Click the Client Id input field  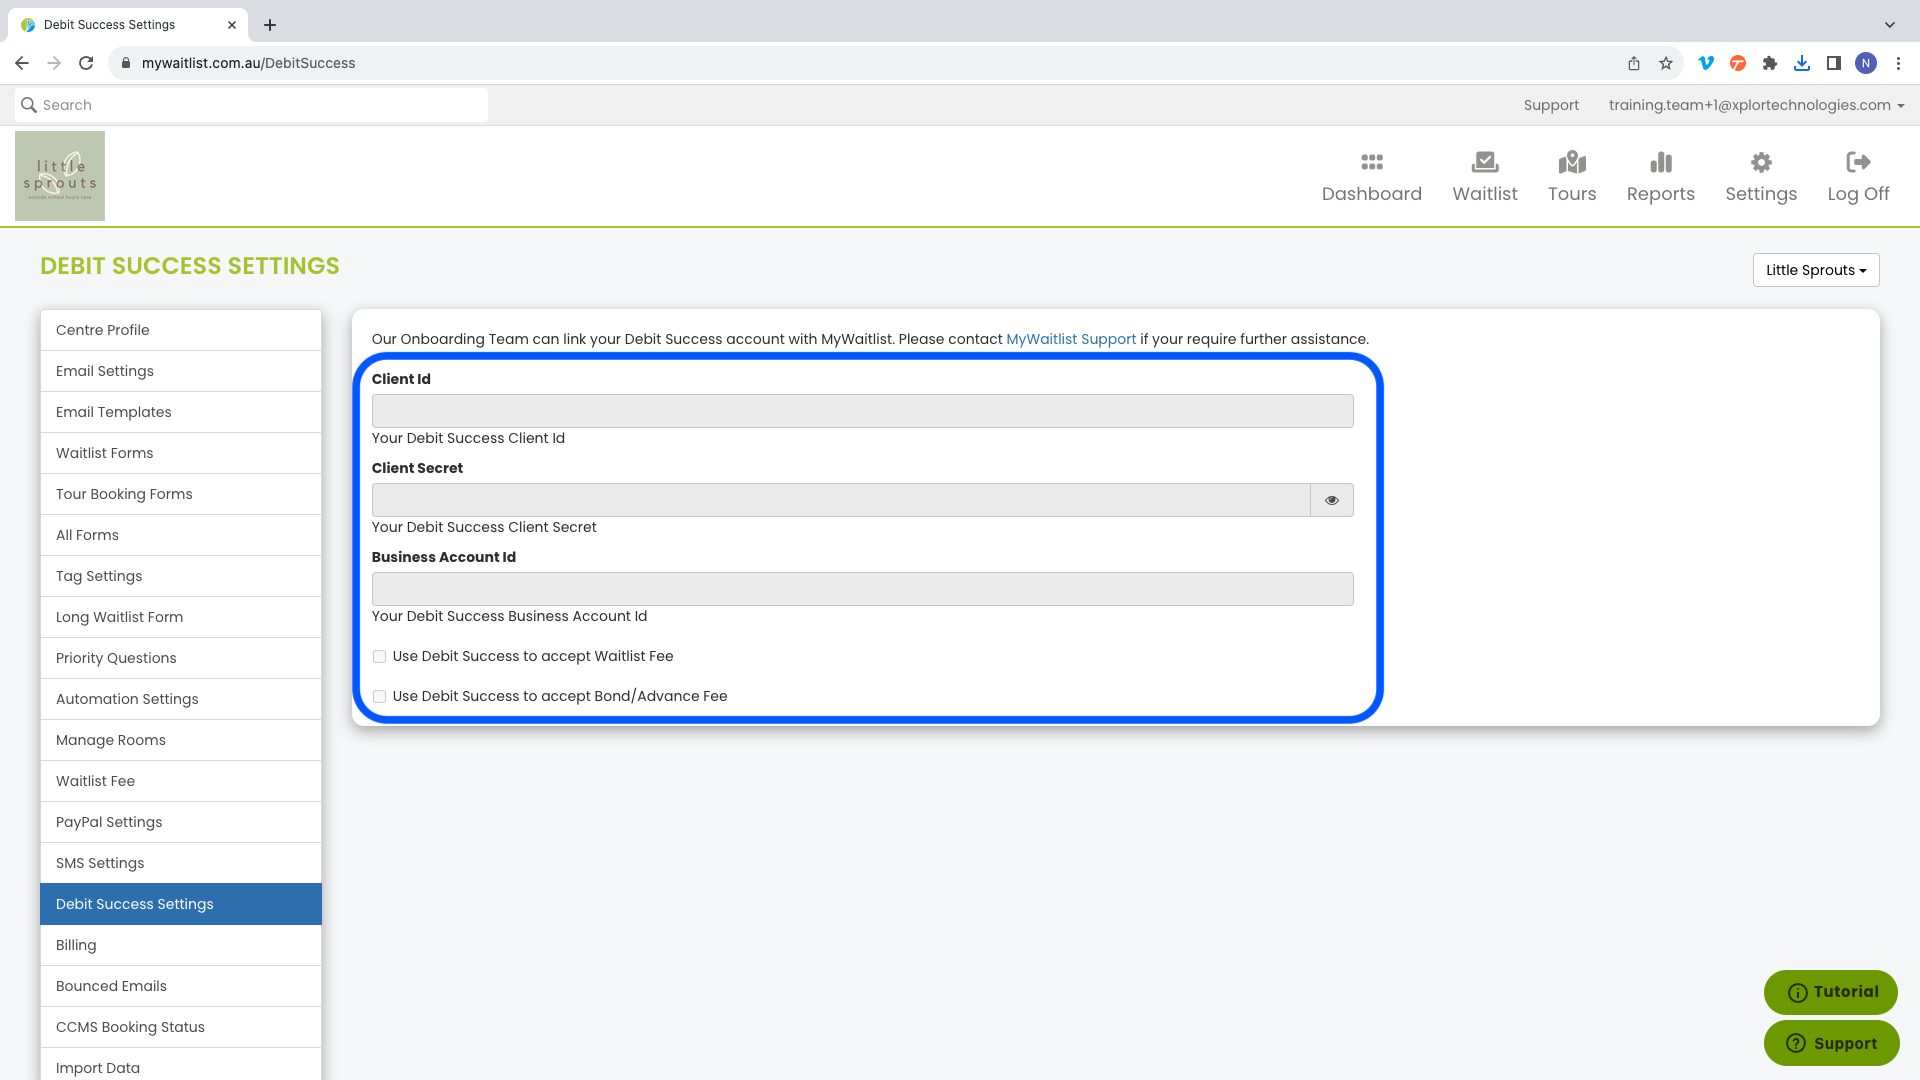click(x=862, y=411)
